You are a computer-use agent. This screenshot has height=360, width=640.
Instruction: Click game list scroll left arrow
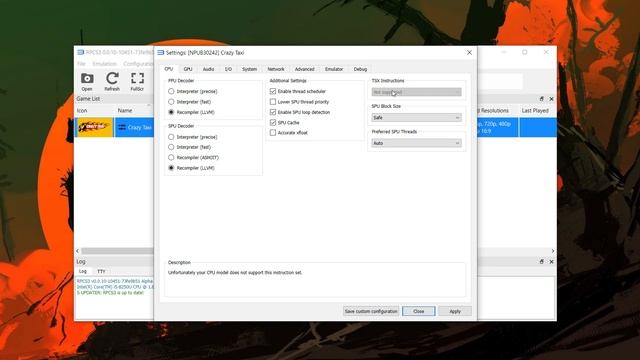78,251
